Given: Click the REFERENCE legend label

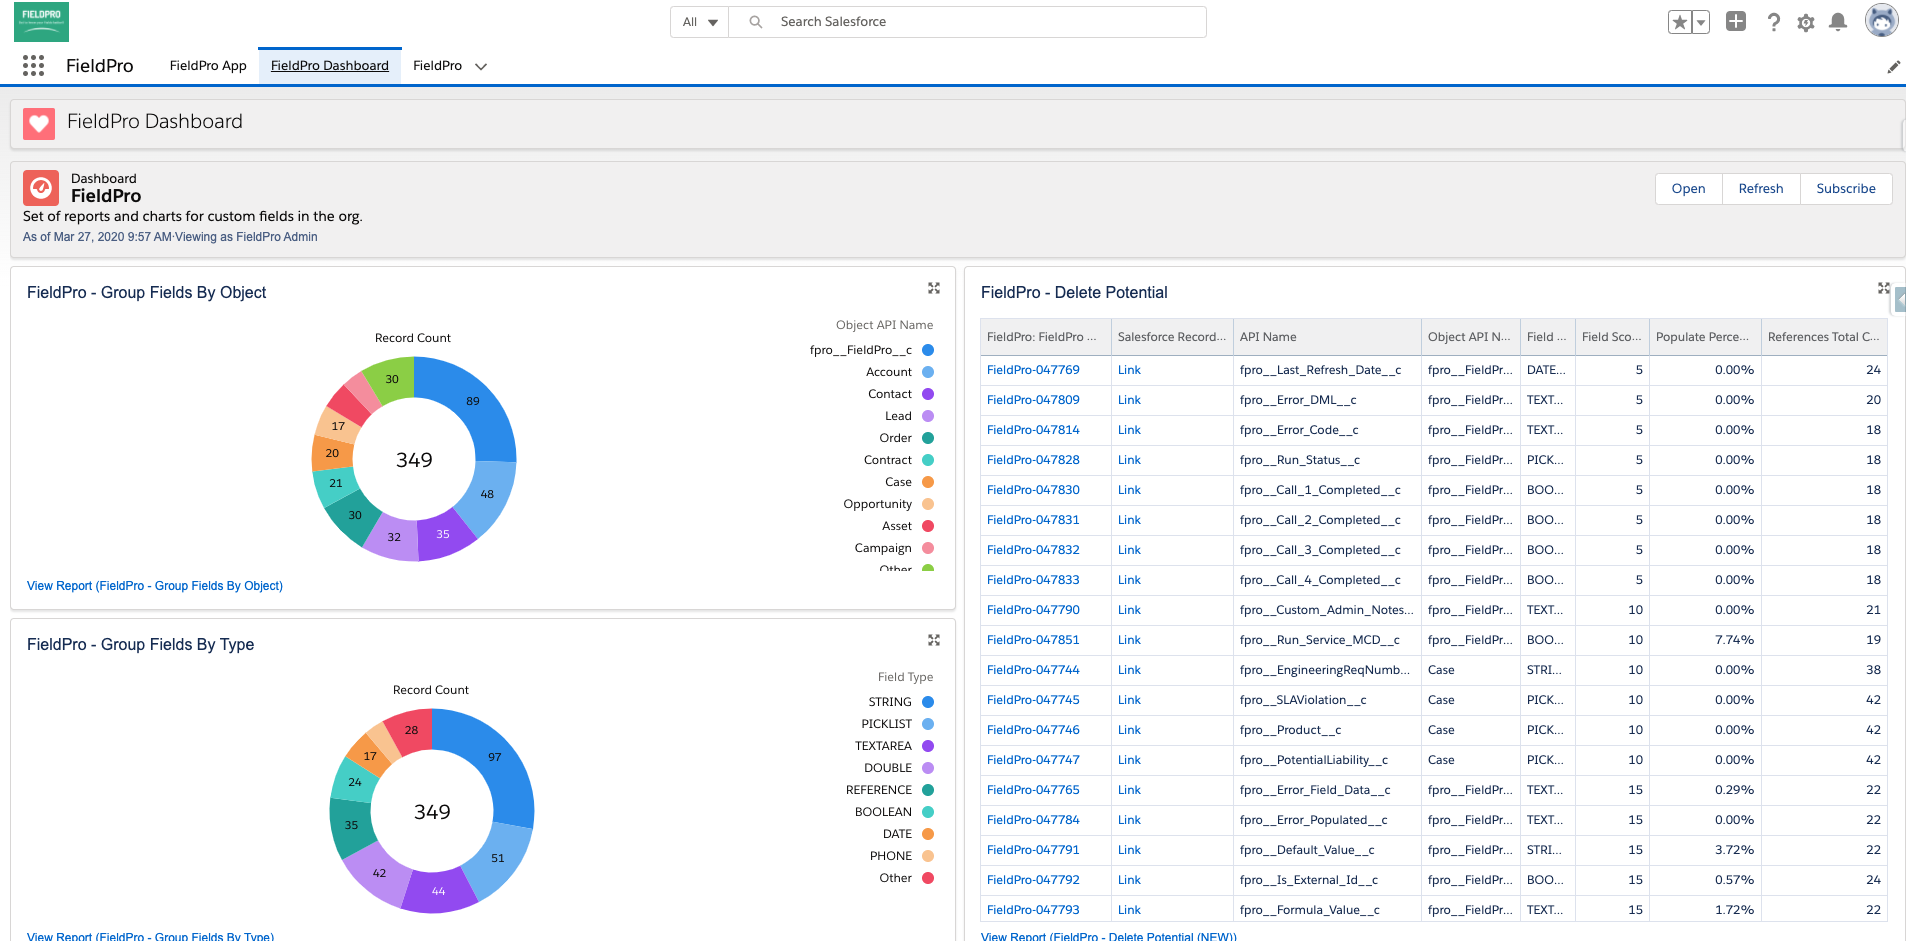Looking at the screenshot, I should 879,790.
